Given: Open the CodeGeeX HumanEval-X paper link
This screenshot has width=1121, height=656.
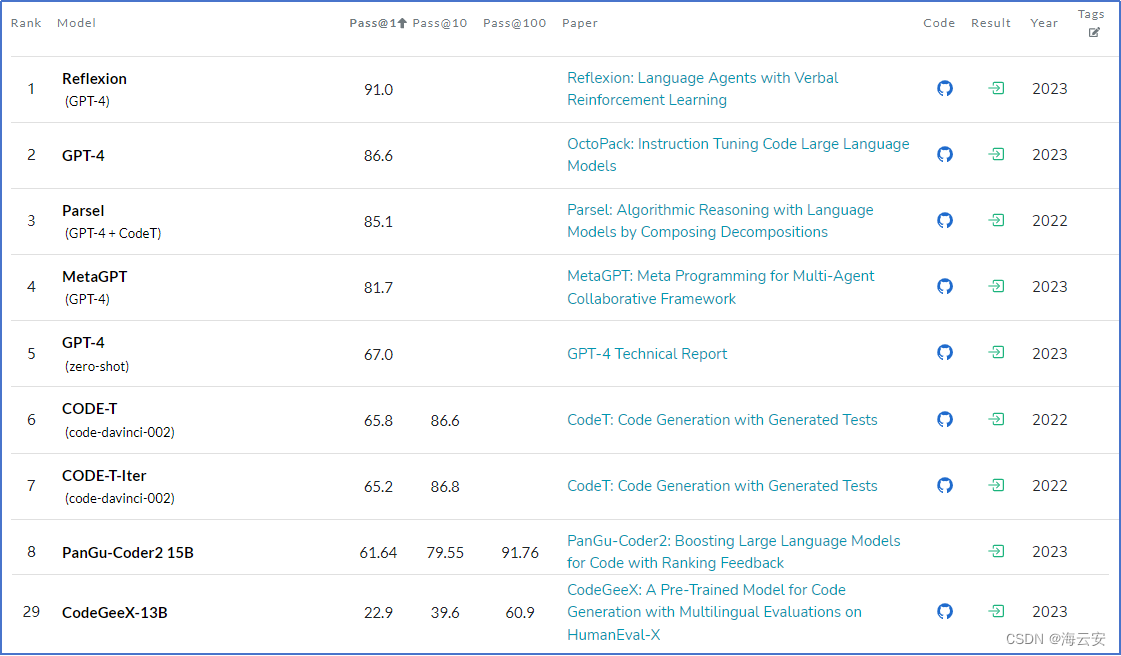Looking at the screenshot, I should pos(714,612).
